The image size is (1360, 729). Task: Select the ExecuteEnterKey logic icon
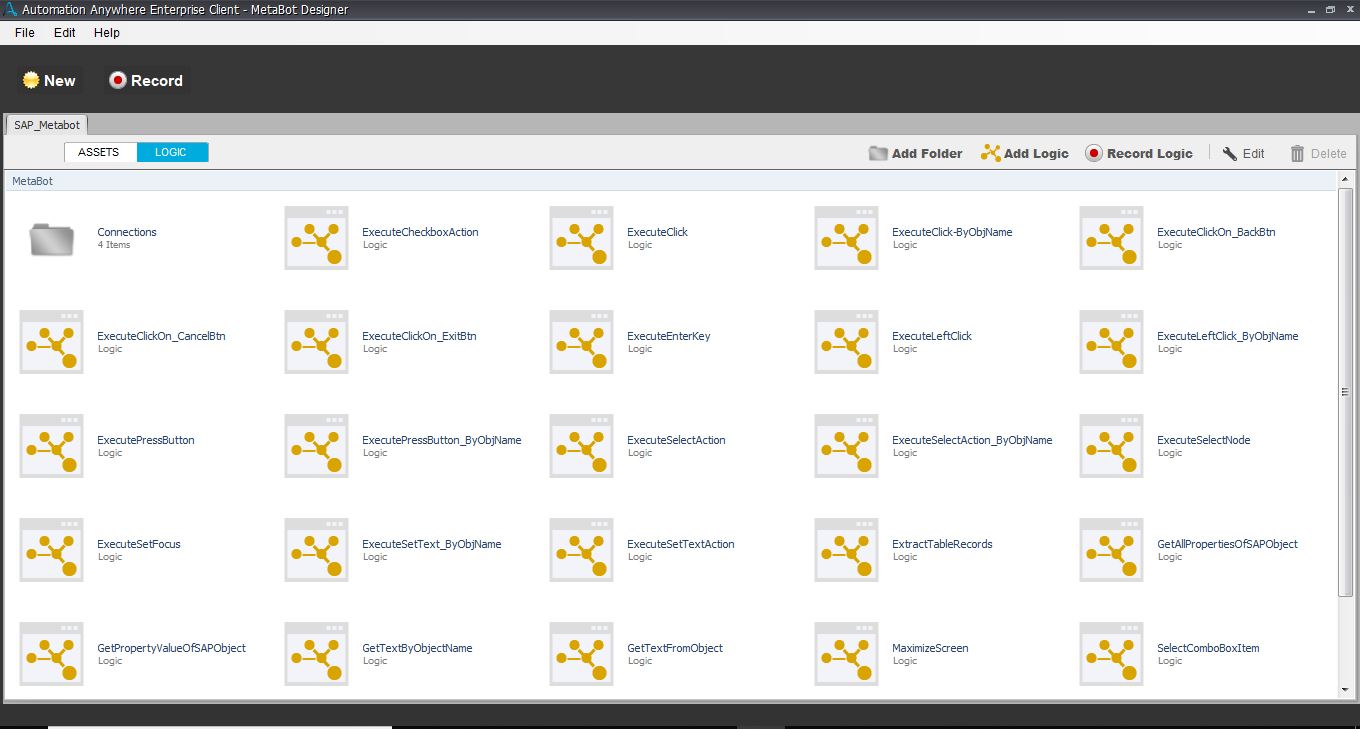coord(581,343)
